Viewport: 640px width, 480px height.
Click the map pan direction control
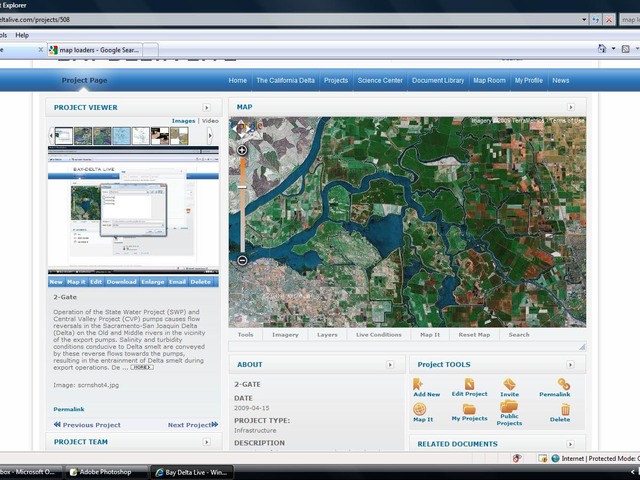(x=240, y=128)
